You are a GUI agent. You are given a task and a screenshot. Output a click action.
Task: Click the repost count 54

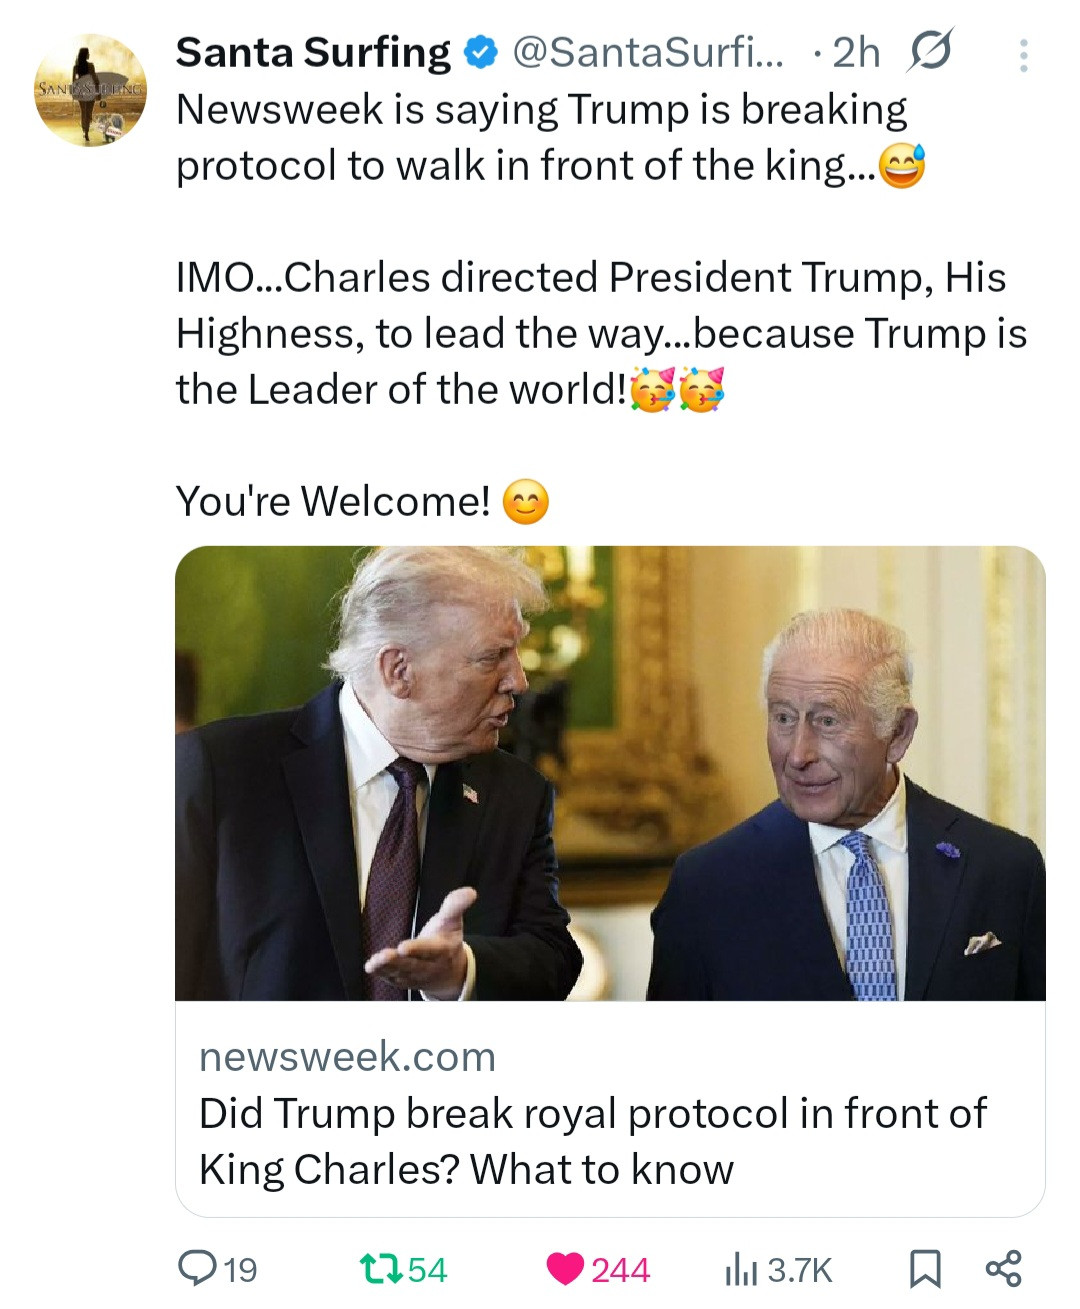[x=427, y=1270]
